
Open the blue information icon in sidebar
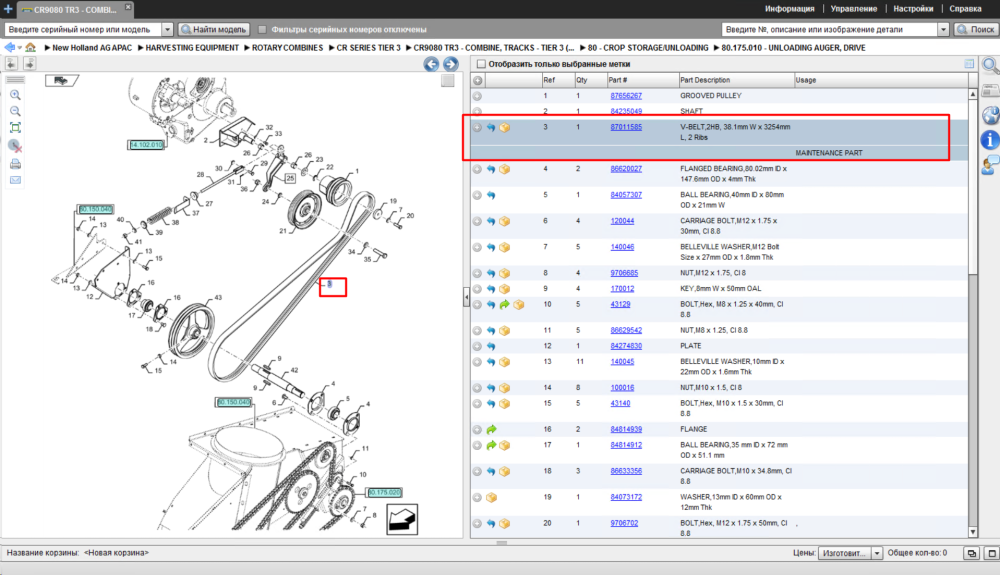pyautogui.click(x=990, y=139)
